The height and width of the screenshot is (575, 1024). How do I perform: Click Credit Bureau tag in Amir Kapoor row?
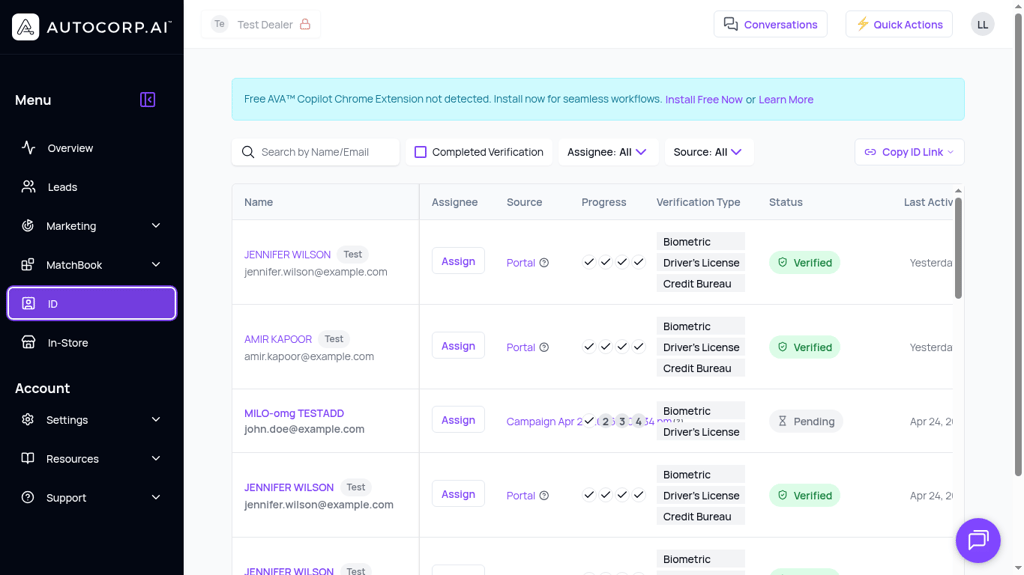(701, 369)
